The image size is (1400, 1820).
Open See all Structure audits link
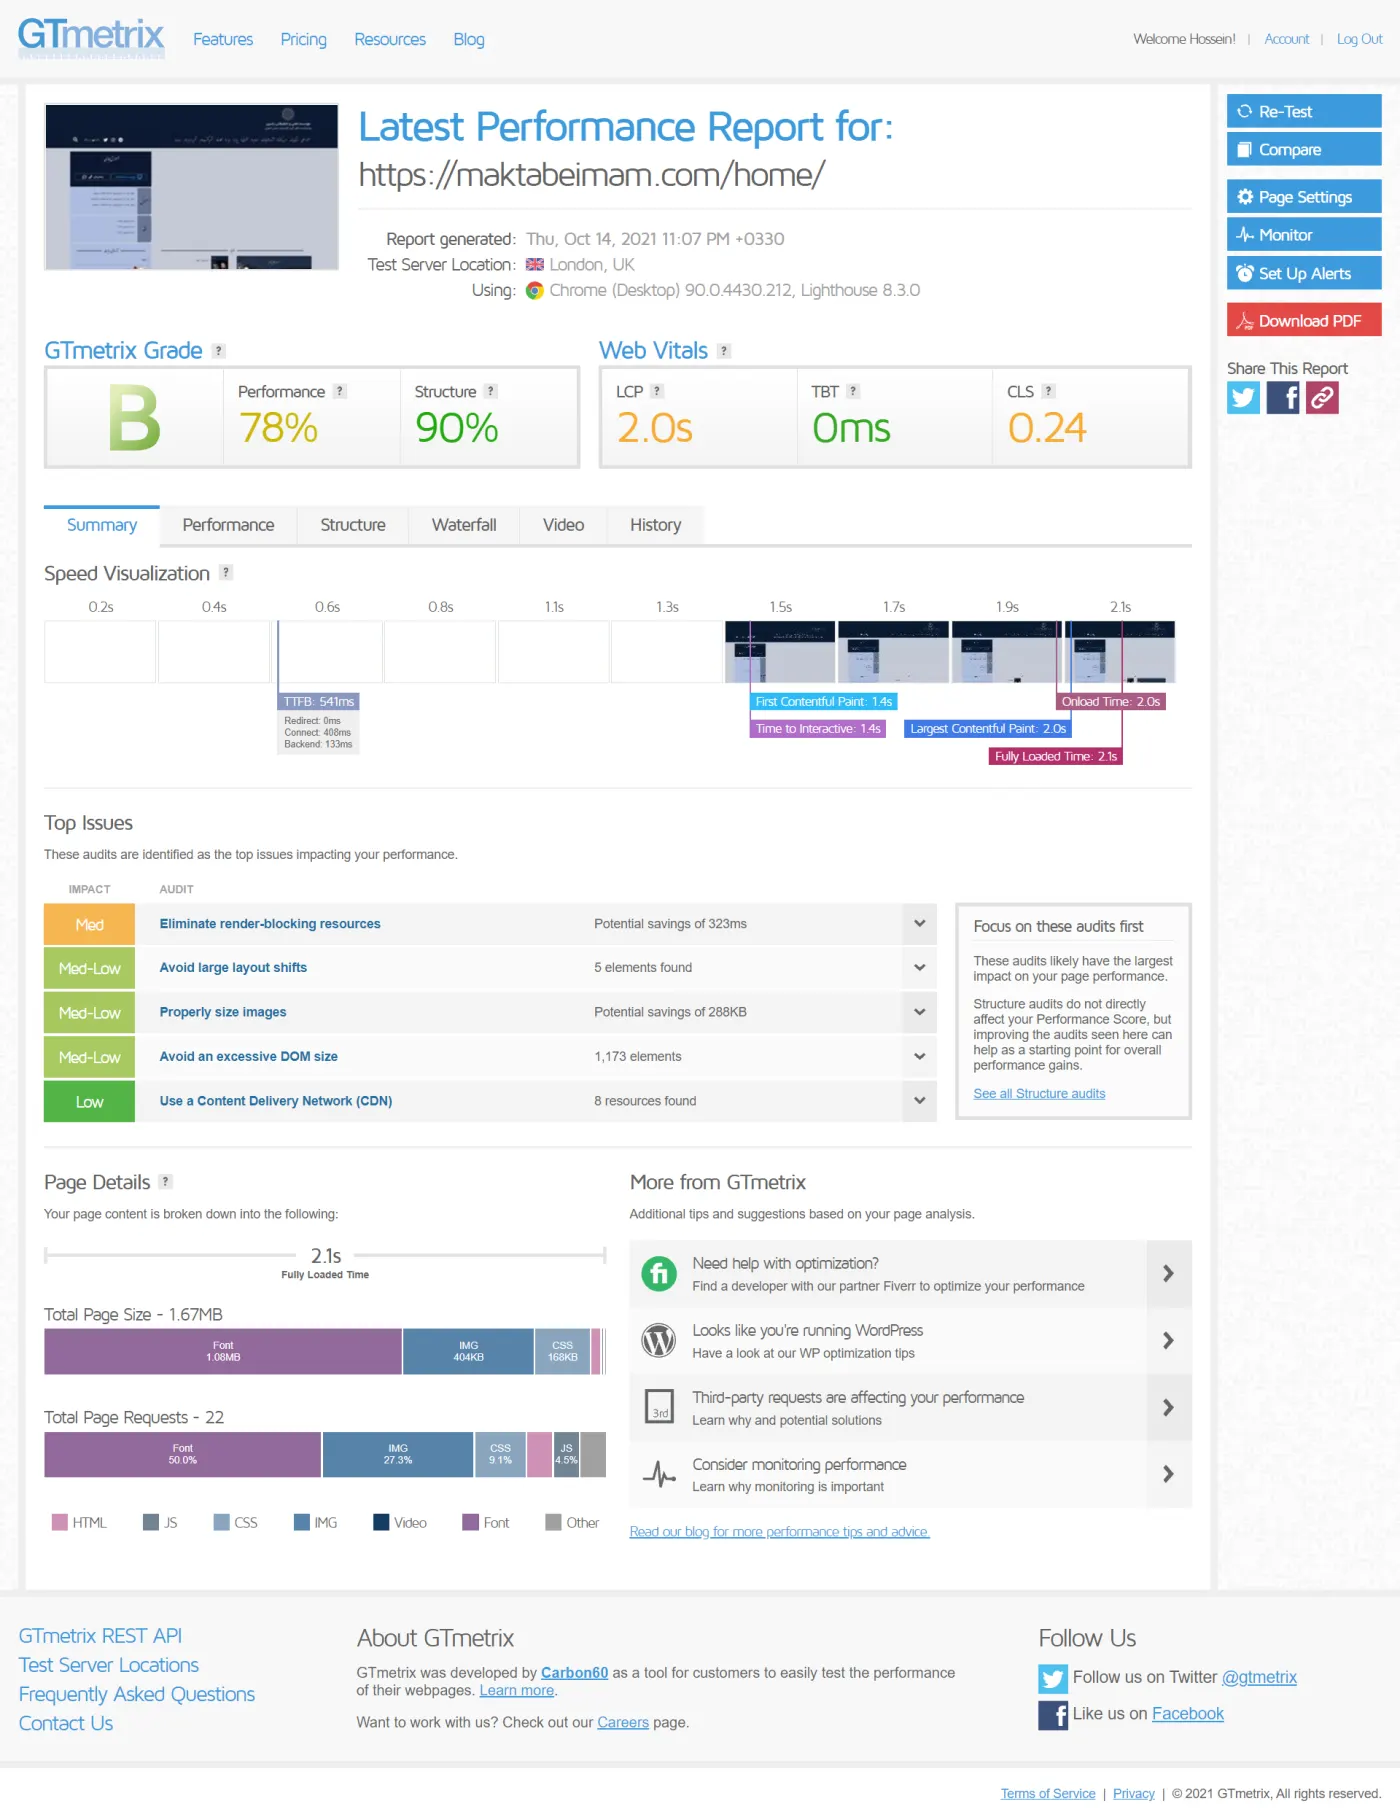click(x=1039, y=1094)
